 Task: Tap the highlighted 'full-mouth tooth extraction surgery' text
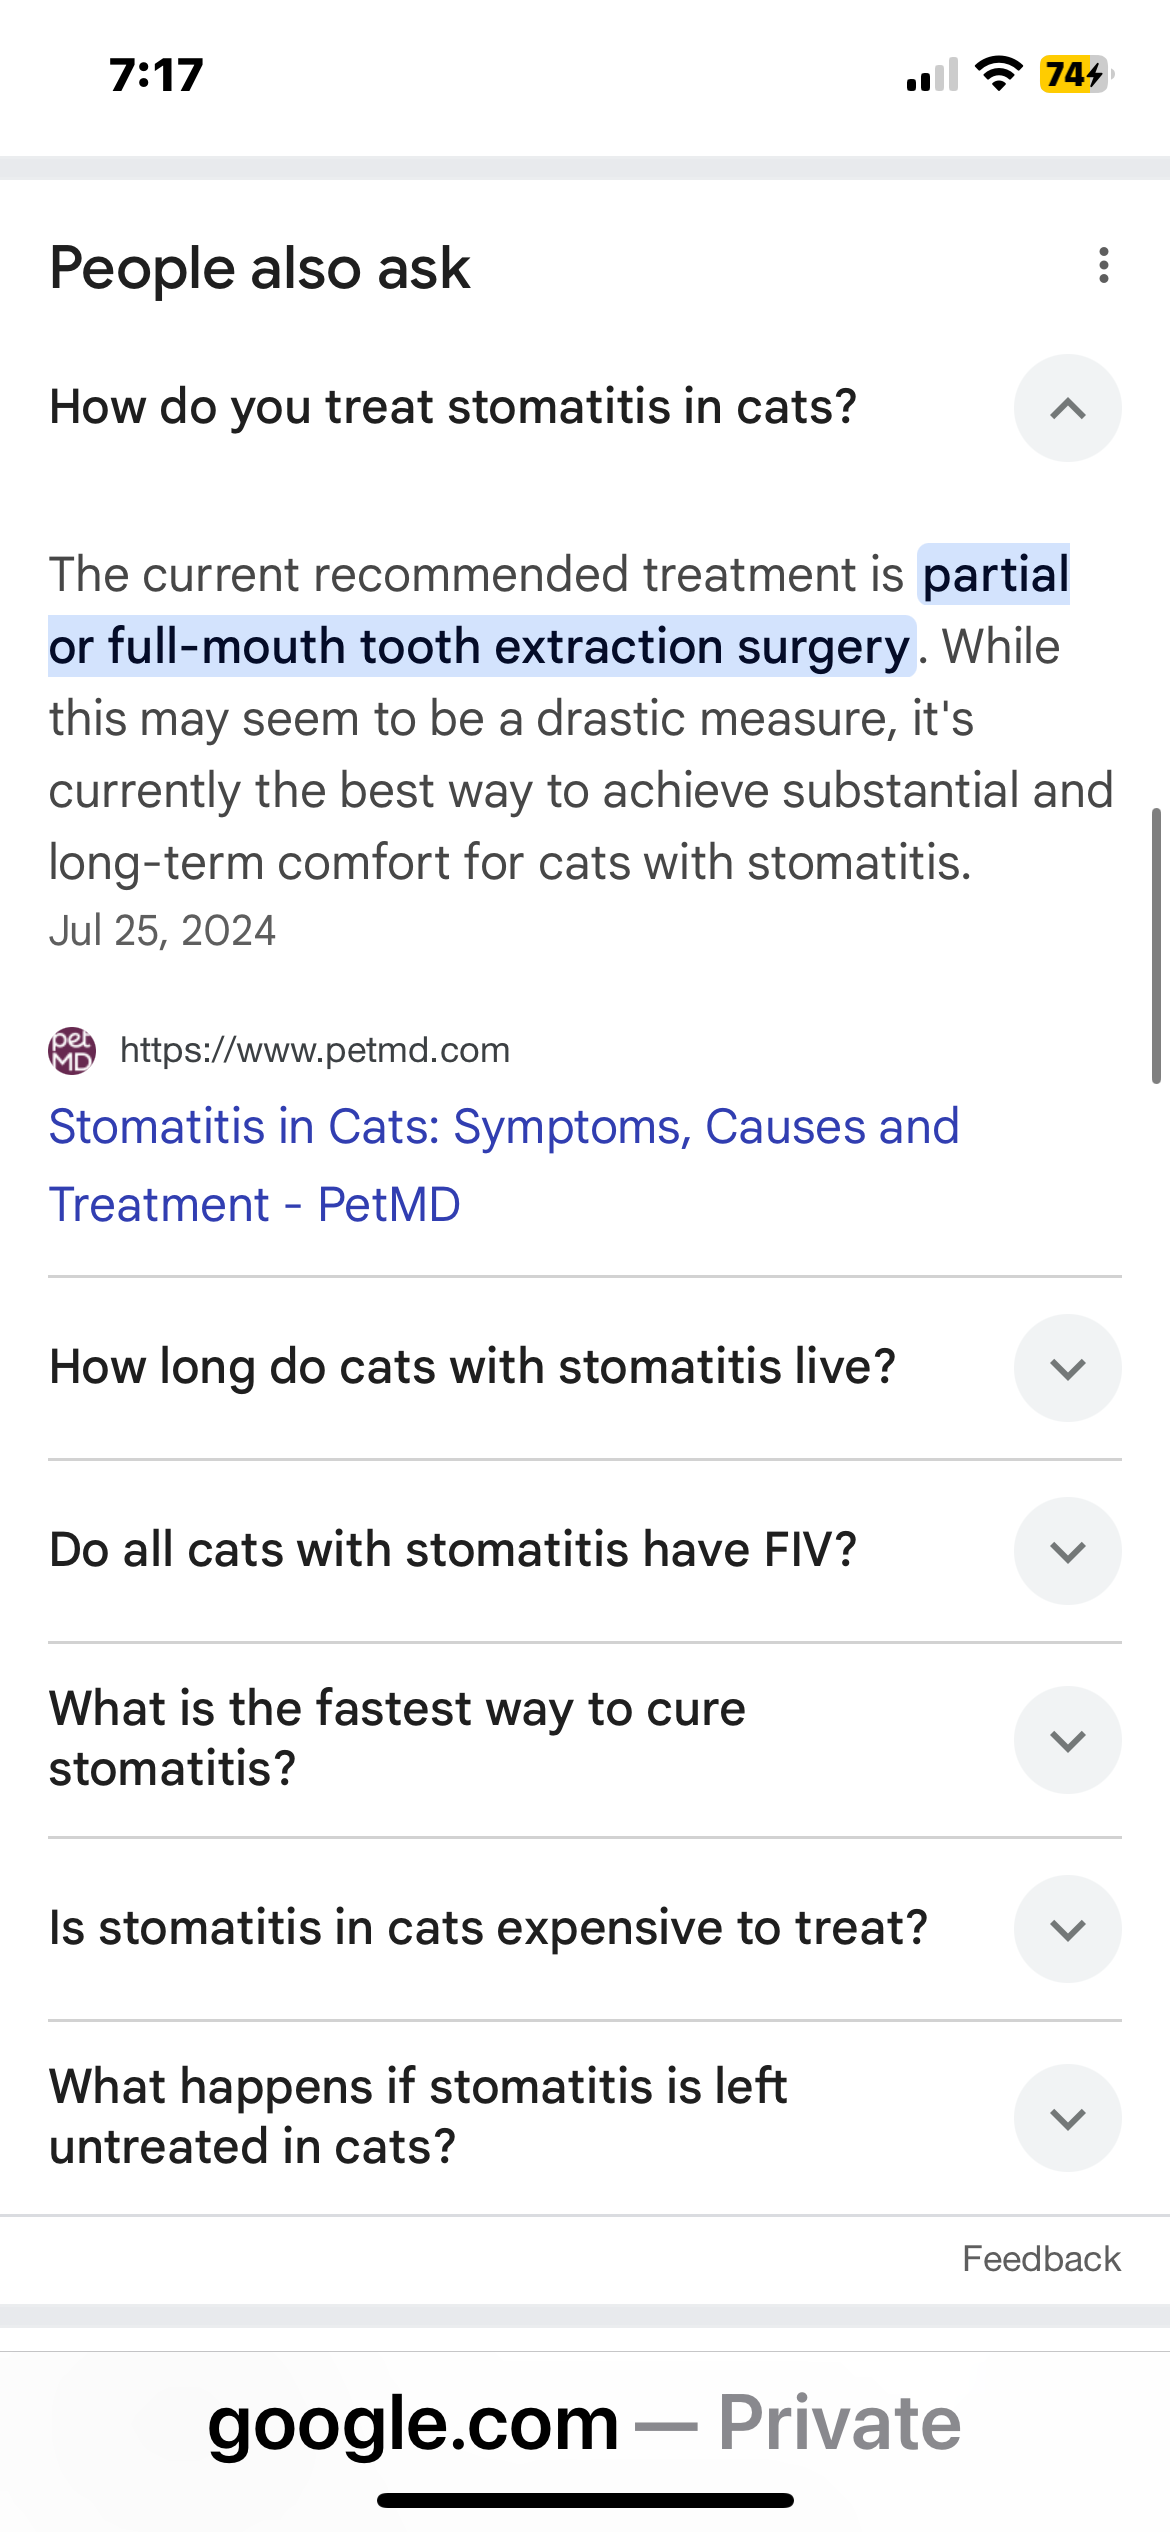tap(480, 647)
